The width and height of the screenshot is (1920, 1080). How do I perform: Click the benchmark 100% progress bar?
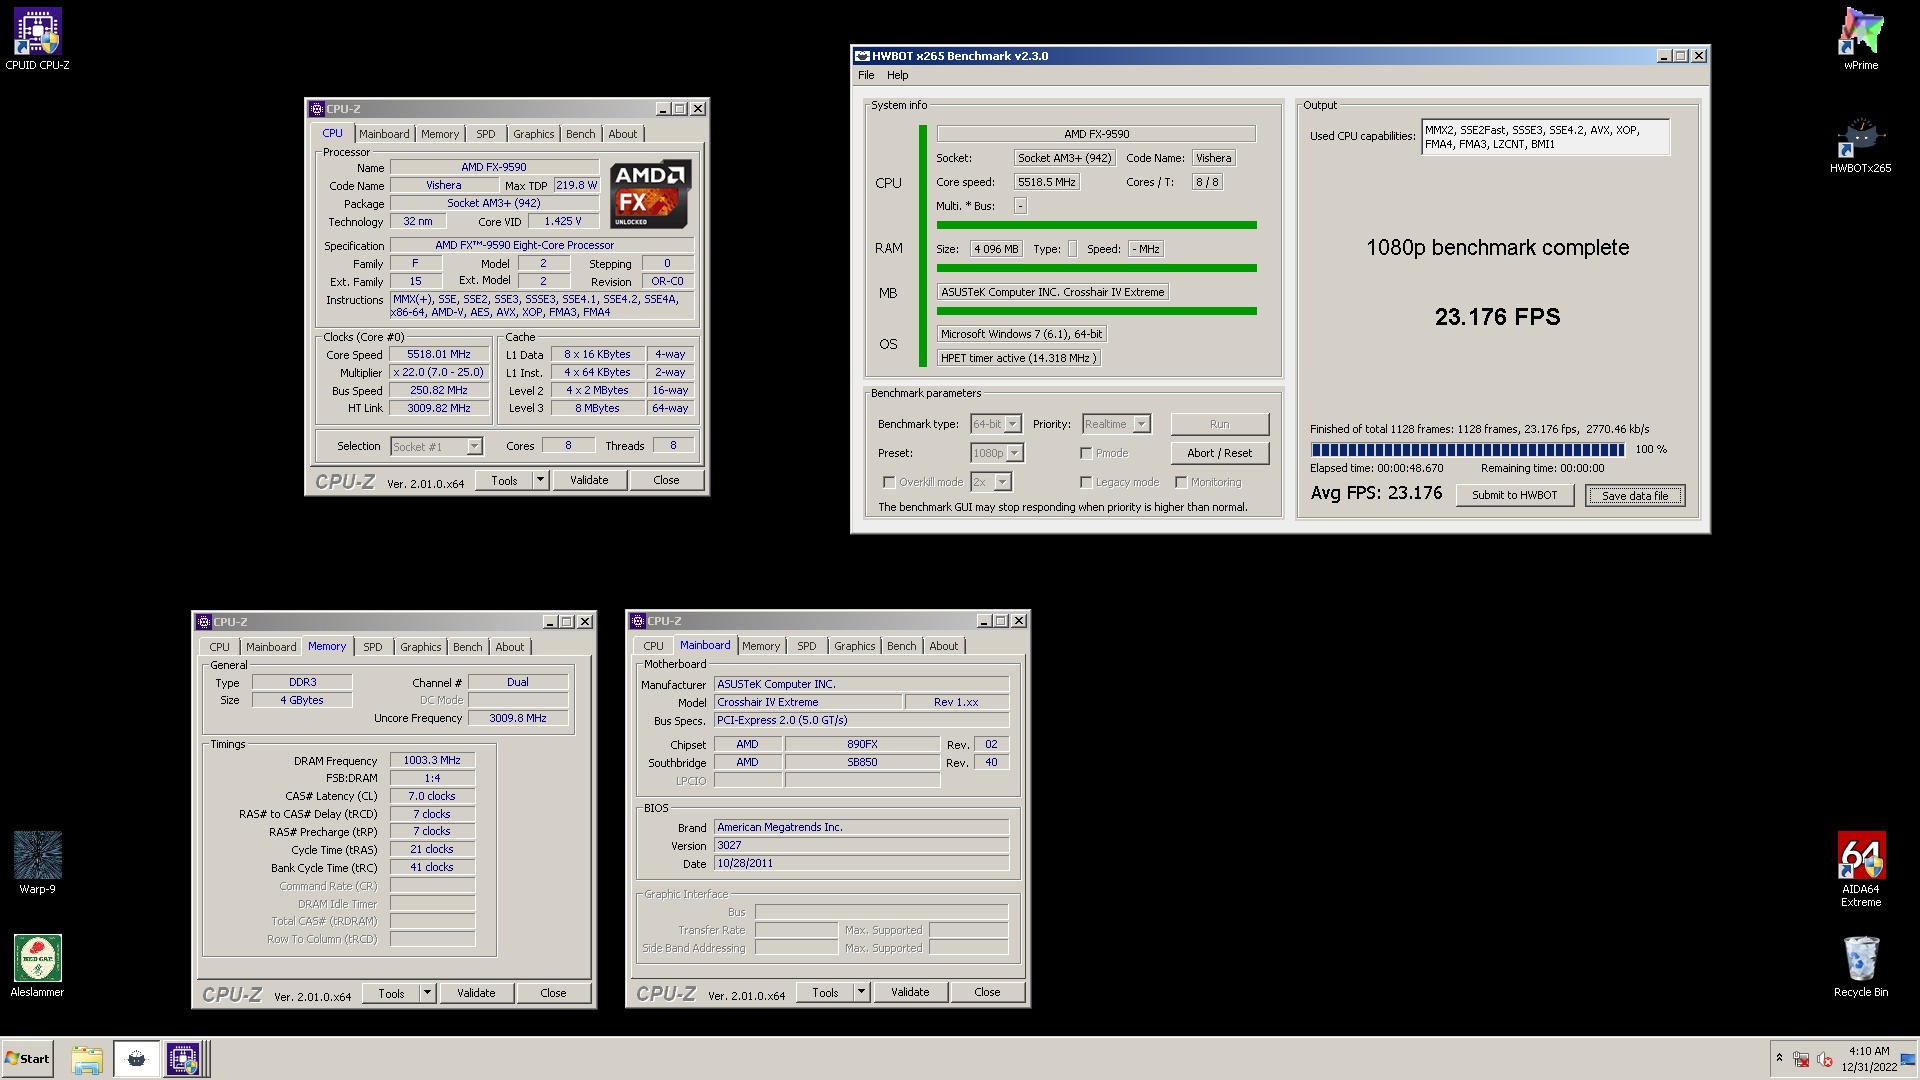point(1467,450)
